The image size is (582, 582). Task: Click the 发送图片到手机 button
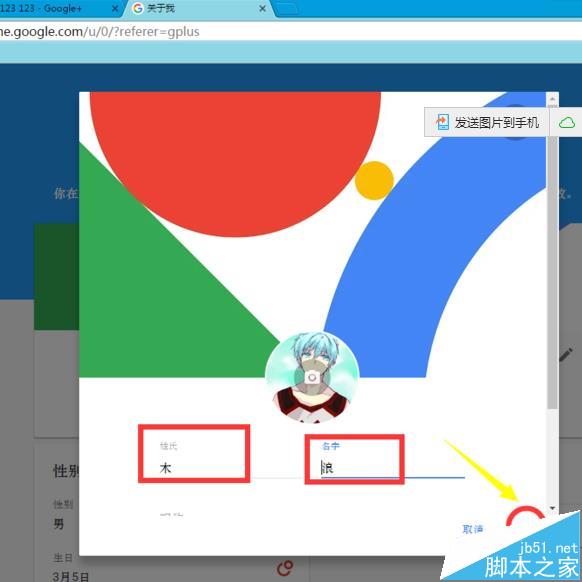pos(486,122)
